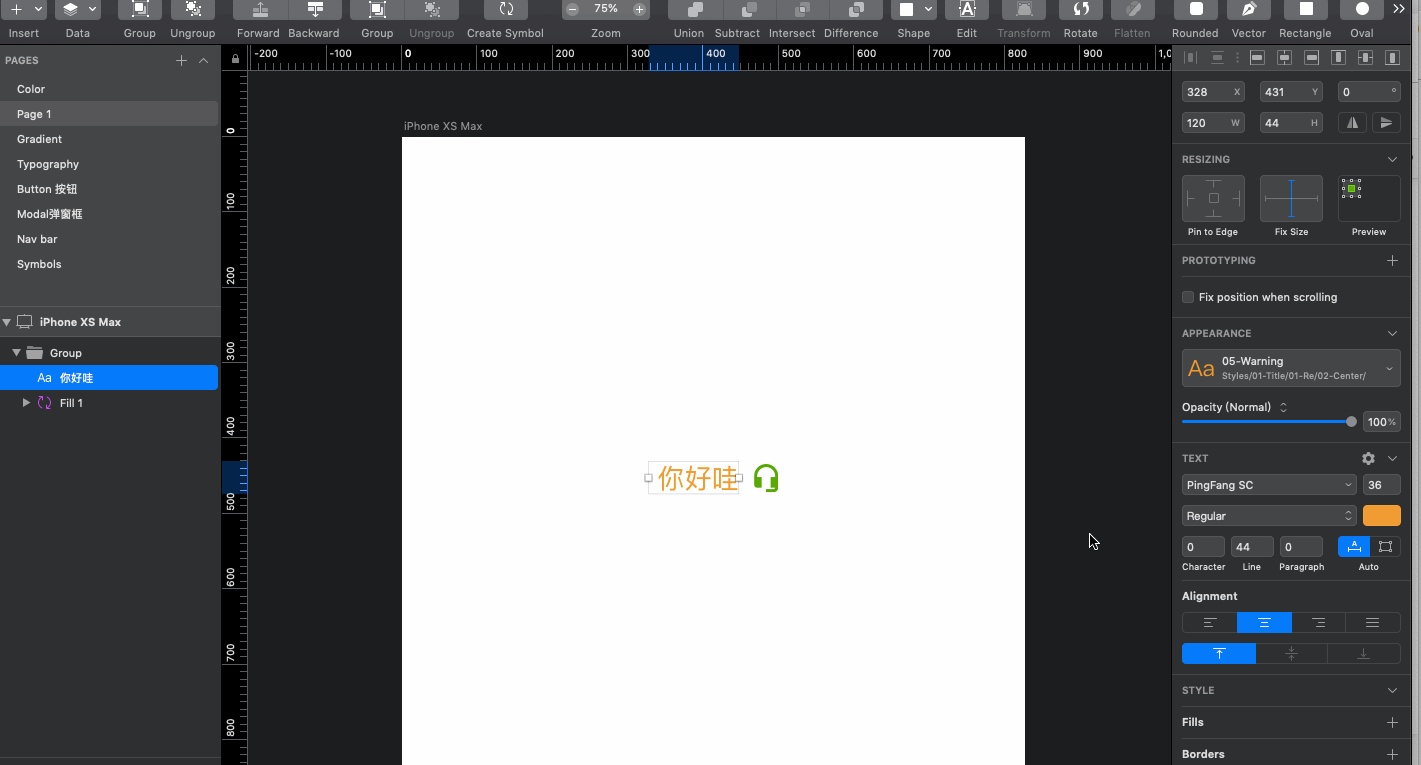Switch to the Color page
The width and height of the screenshot is (1421, 765).
[x=31, y=89]
